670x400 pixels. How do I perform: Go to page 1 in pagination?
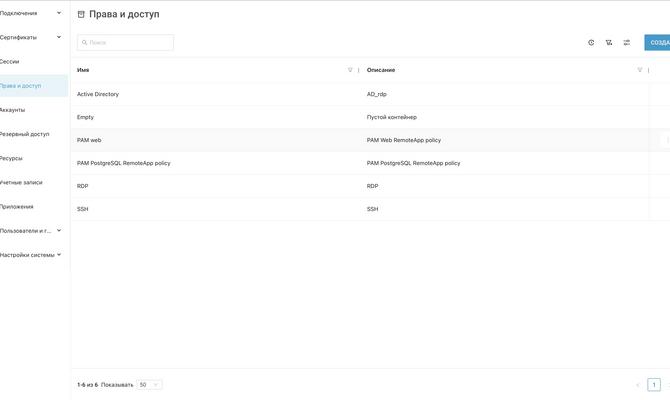point(654,385)
